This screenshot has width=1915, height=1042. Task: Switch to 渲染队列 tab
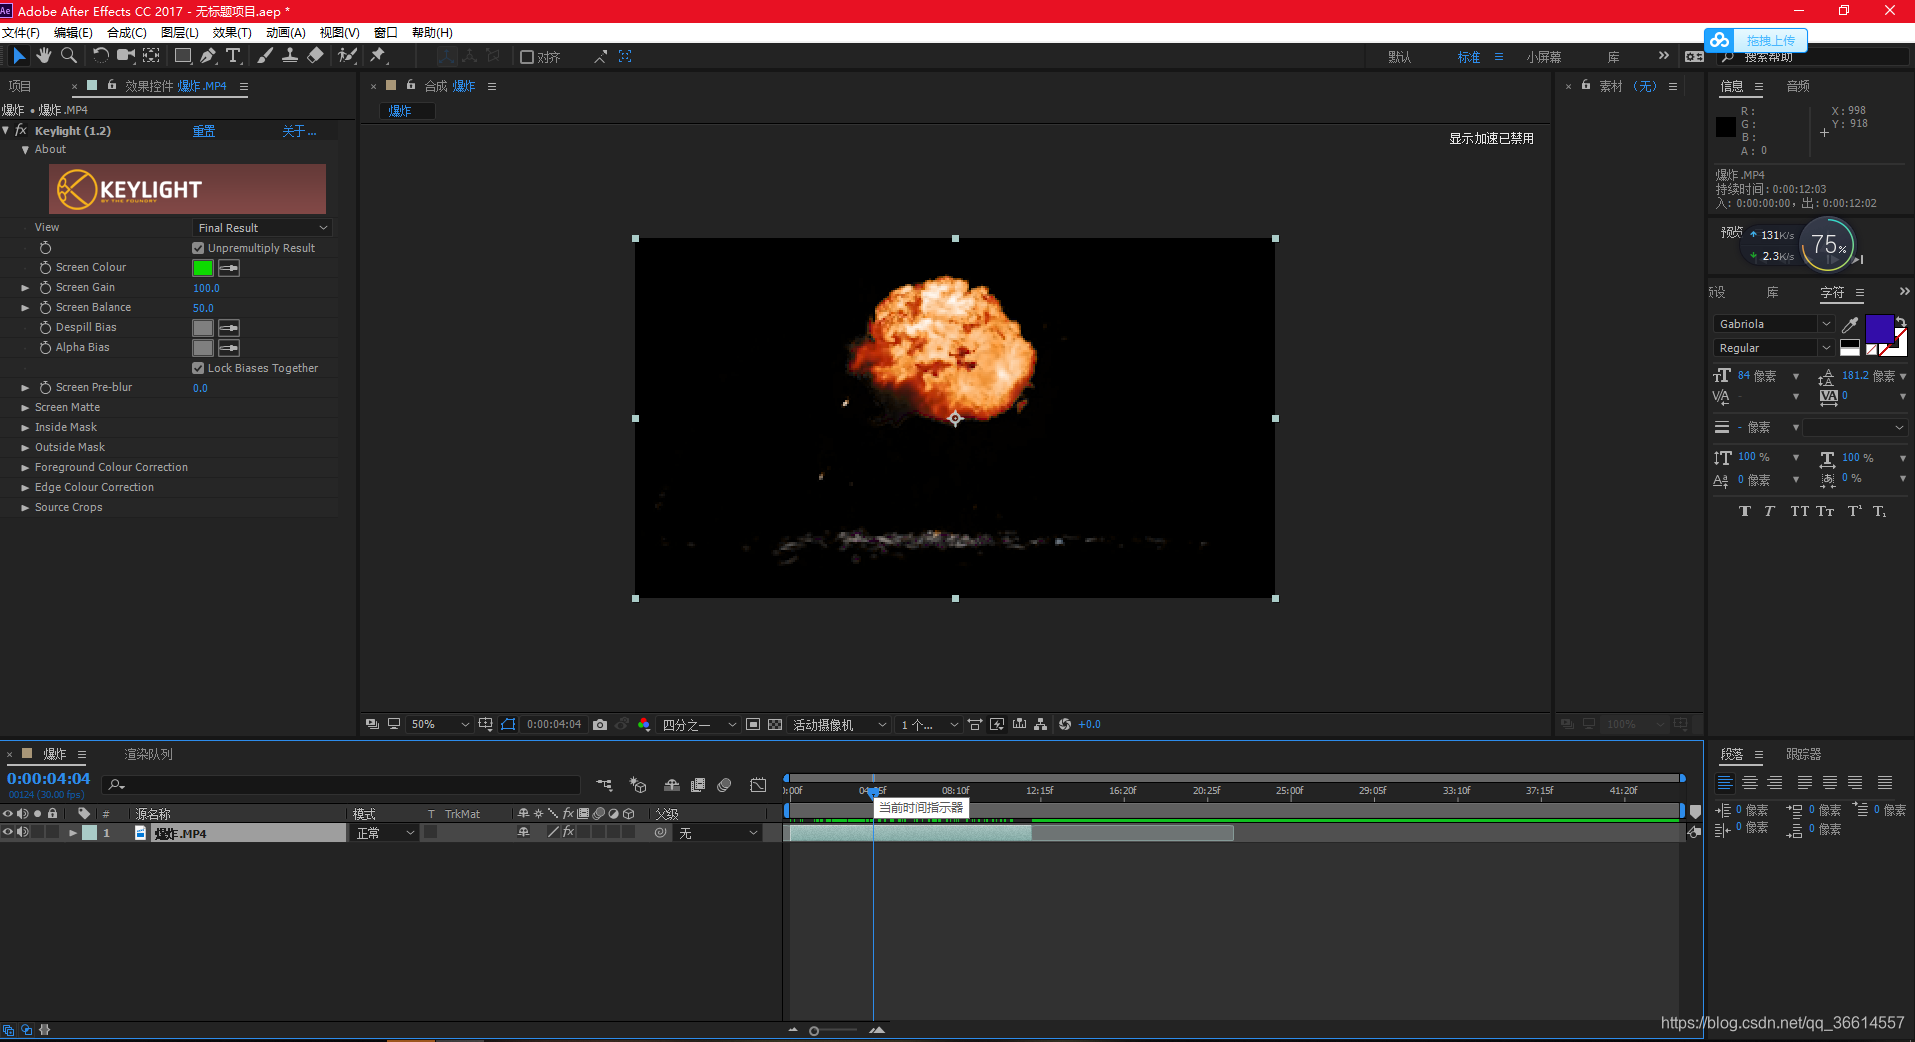(148, 755)
